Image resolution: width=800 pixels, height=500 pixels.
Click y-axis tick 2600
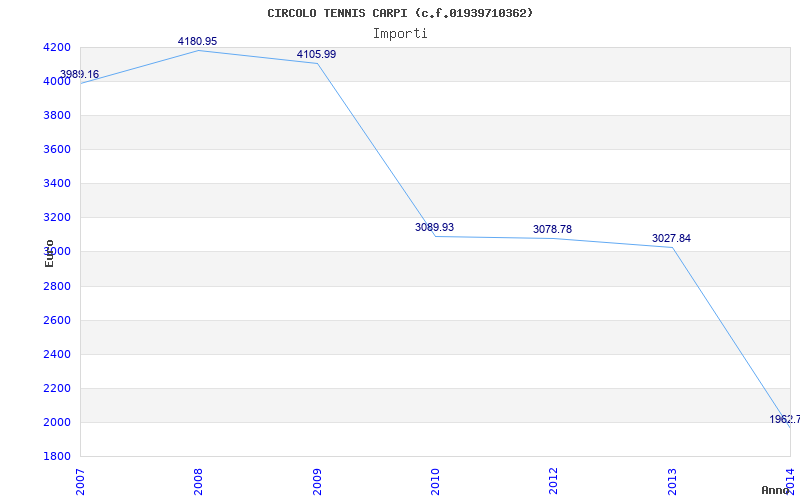tap(57, 320)
